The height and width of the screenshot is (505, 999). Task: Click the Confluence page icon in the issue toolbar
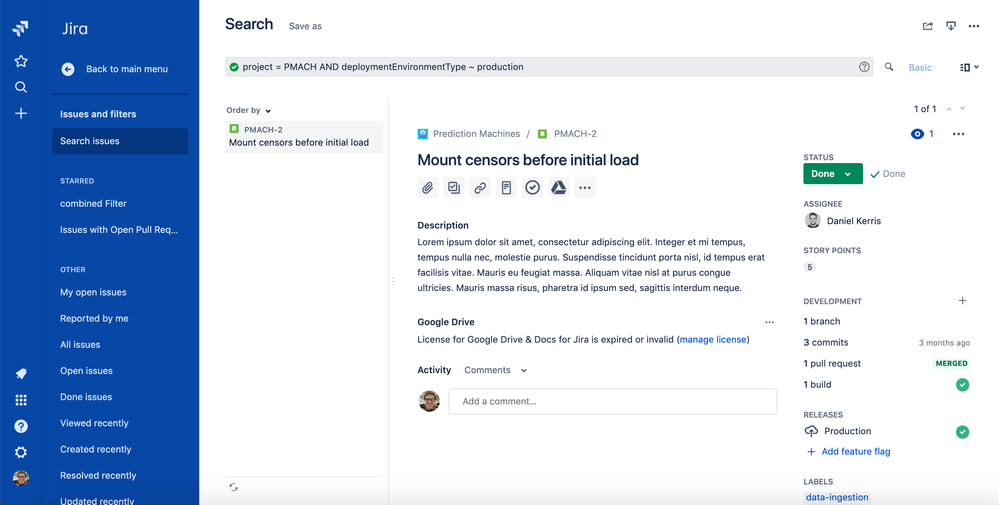[x=506, y=187]
